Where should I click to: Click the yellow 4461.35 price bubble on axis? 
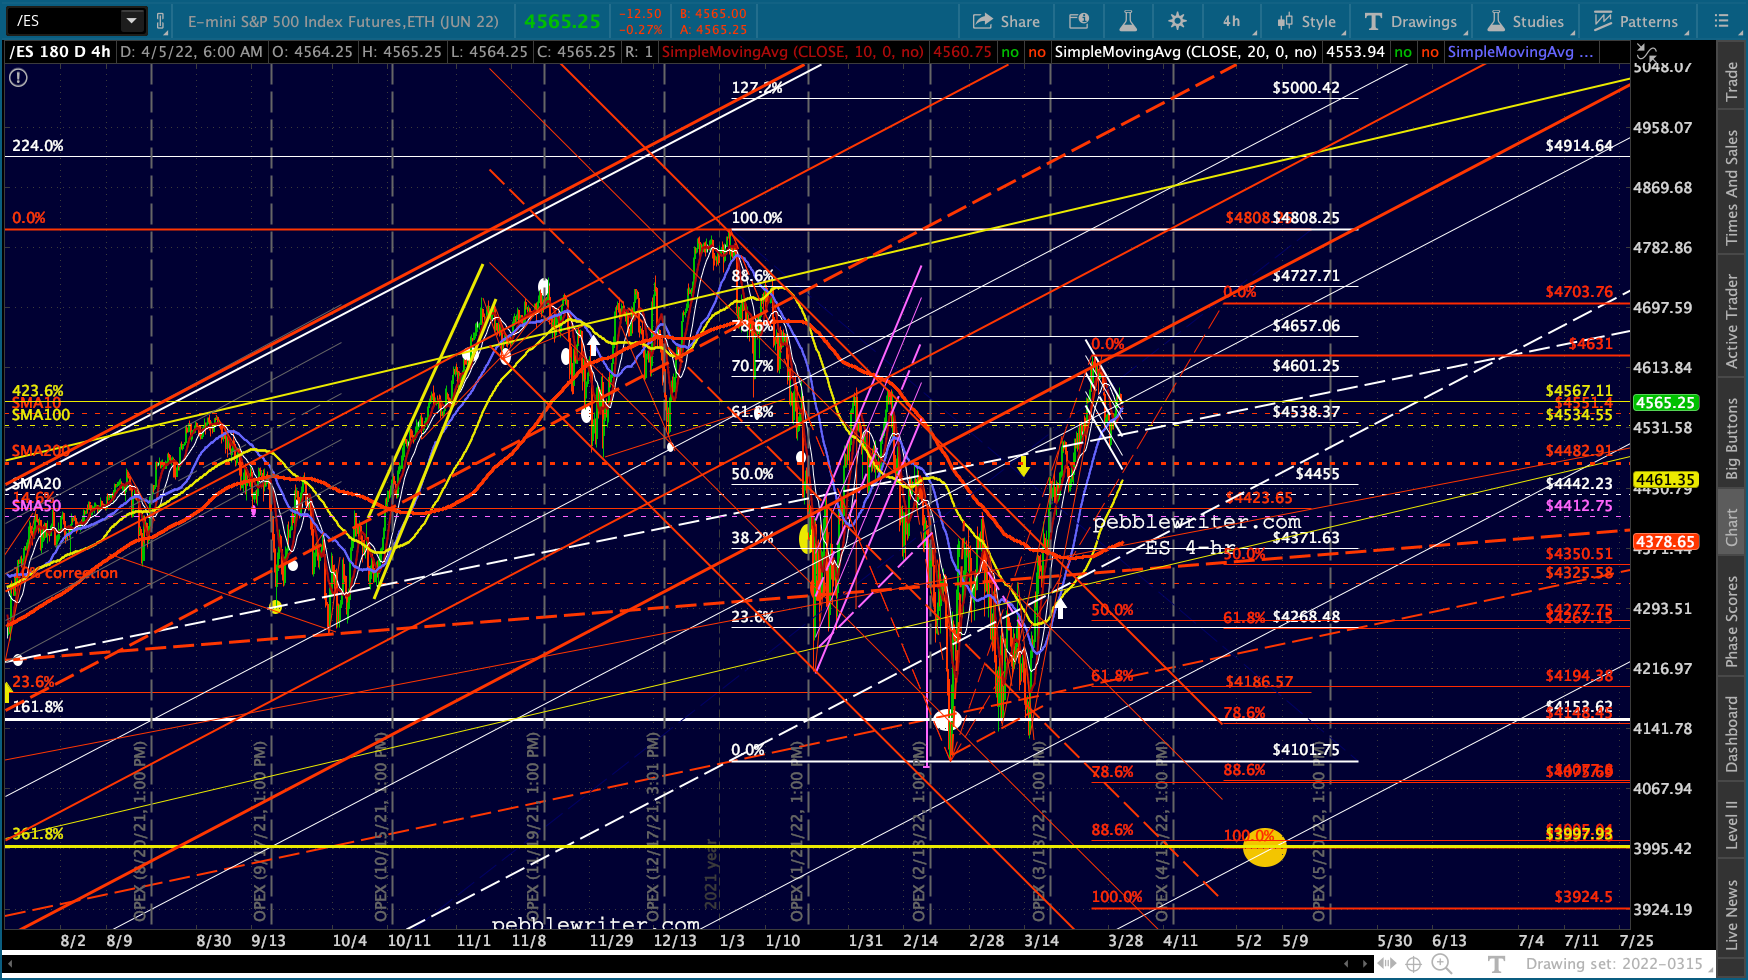pyautogui.click(x=1665, y=480)
